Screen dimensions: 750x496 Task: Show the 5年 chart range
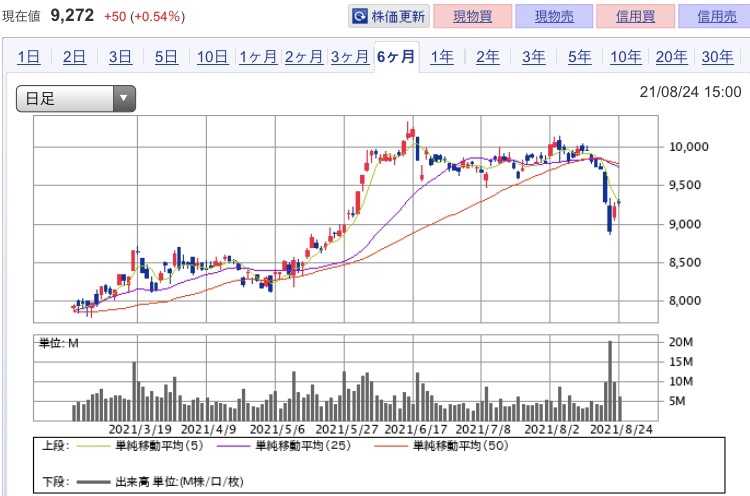tap(580, 57)
